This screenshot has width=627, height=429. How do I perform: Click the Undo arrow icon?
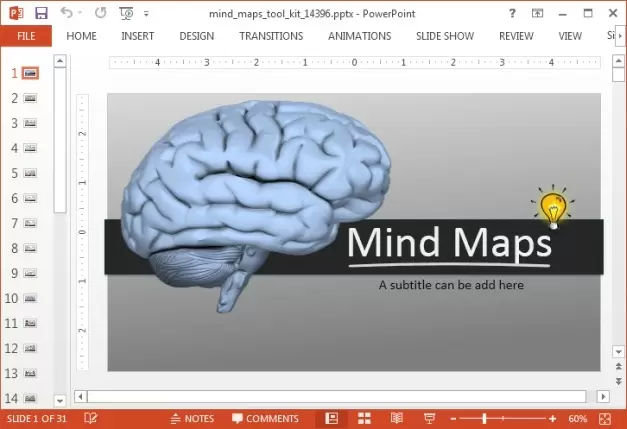coord(66,13)
